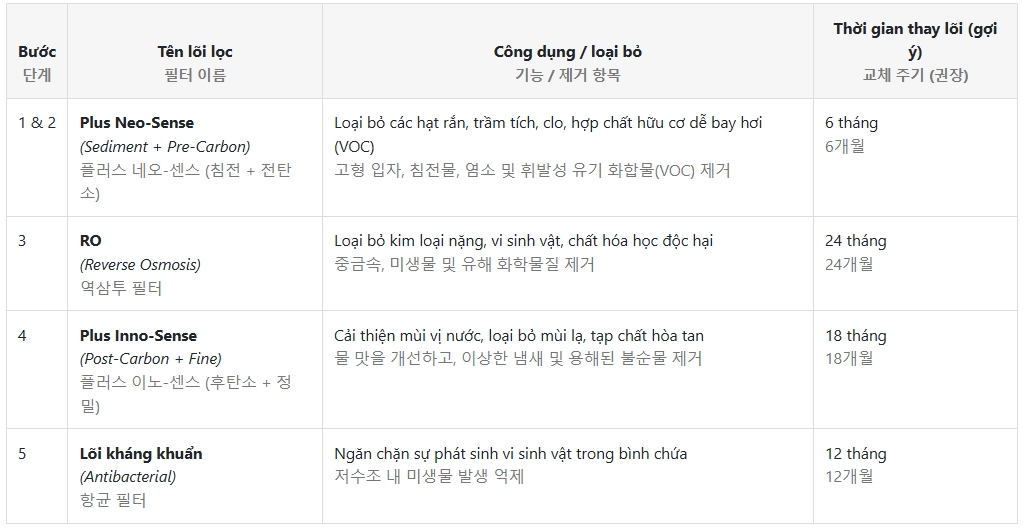This screenshot has width=1029, height=530.
Task: Click the Korean text '항균 필터'
Action: pos(113,500)
